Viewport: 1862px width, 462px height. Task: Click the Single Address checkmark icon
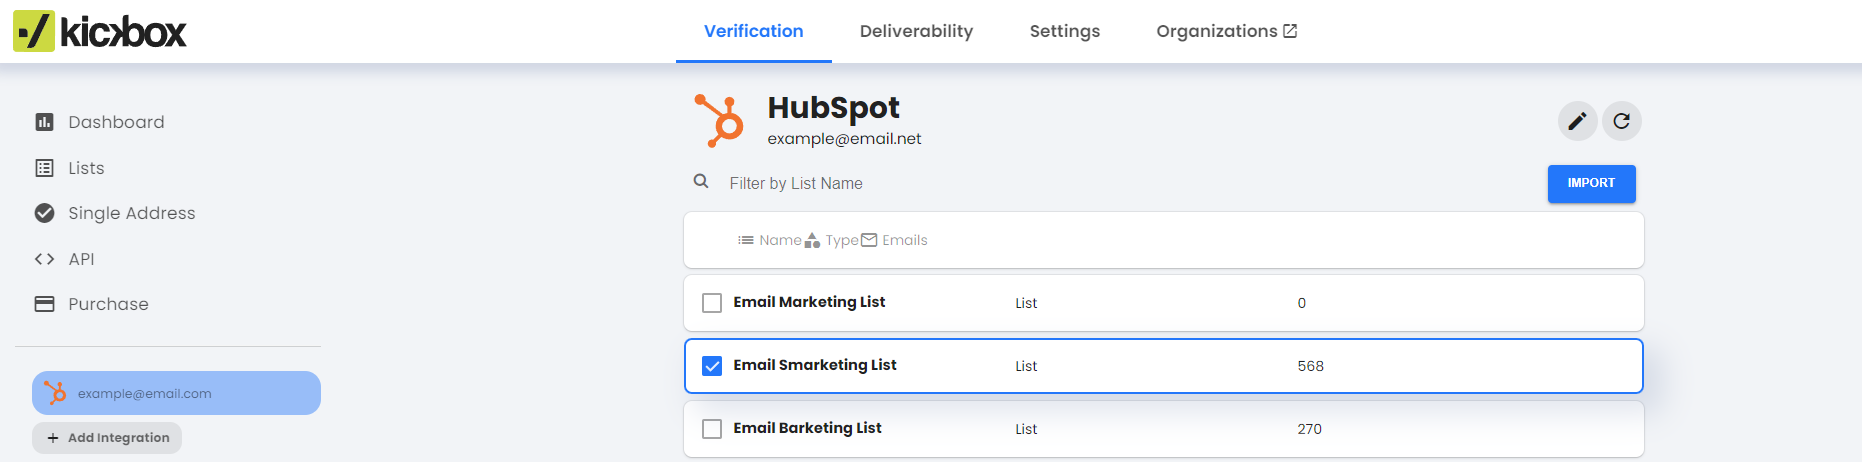tap(44, 213)
